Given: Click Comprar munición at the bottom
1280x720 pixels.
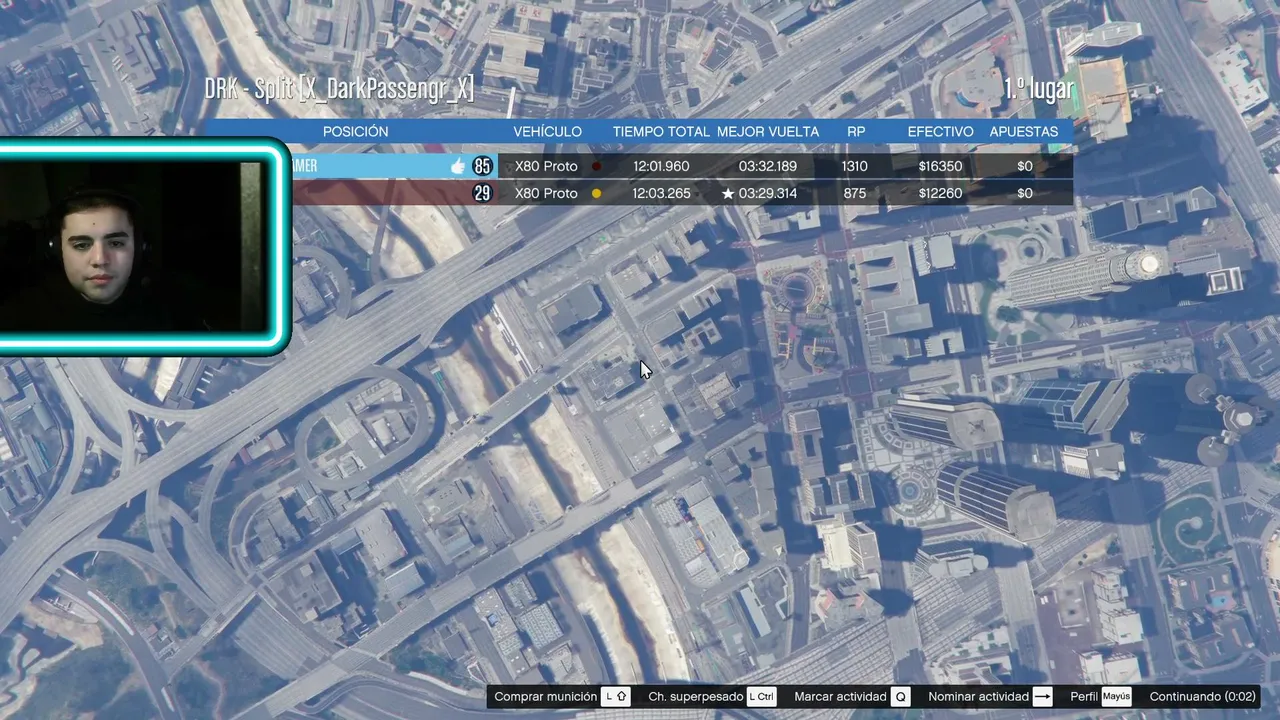Looking at the screenshot, I should click(546, 696).
